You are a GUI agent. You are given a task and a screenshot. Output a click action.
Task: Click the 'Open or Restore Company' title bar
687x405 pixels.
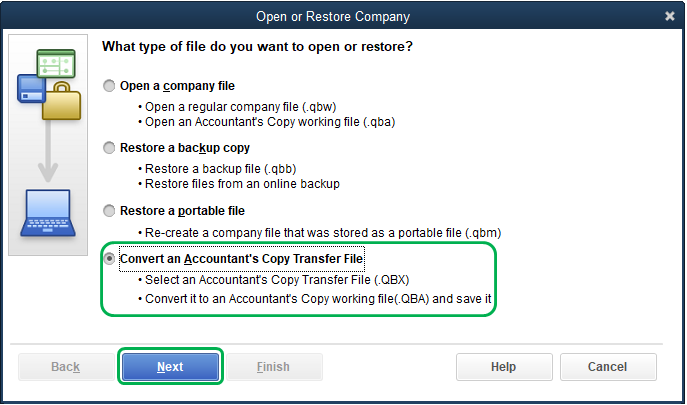pos(345,16)
